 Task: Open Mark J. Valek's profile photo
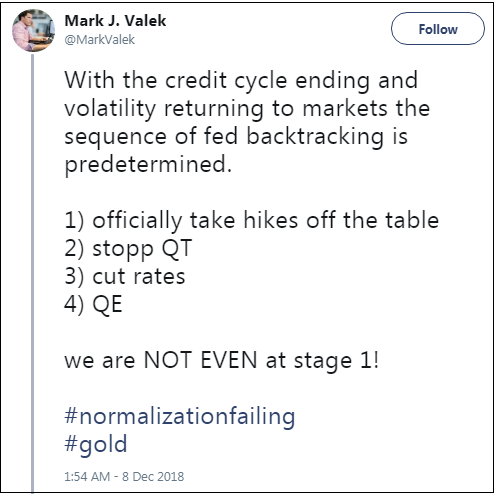coord(33,30)
